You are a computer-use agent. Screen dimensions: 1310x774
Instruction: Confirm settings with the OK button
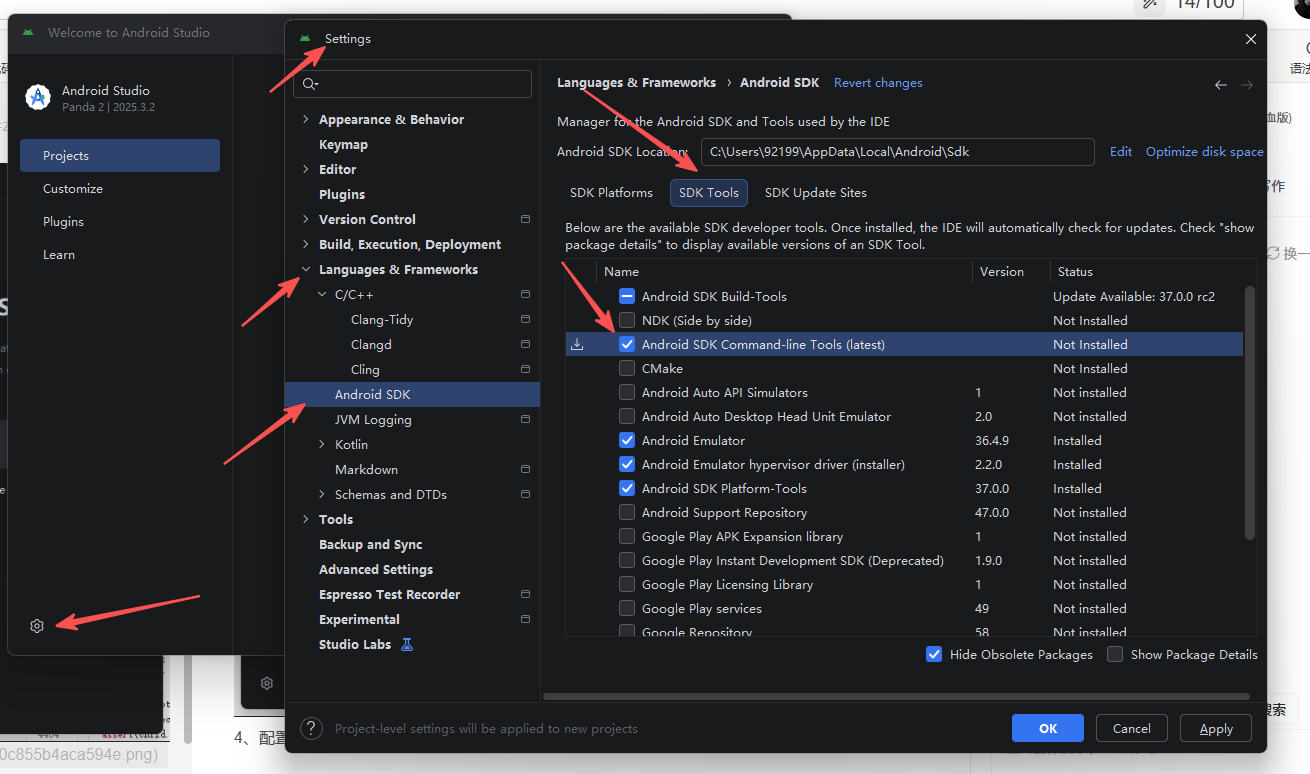pyautogui.click(x=1048, y=729)
